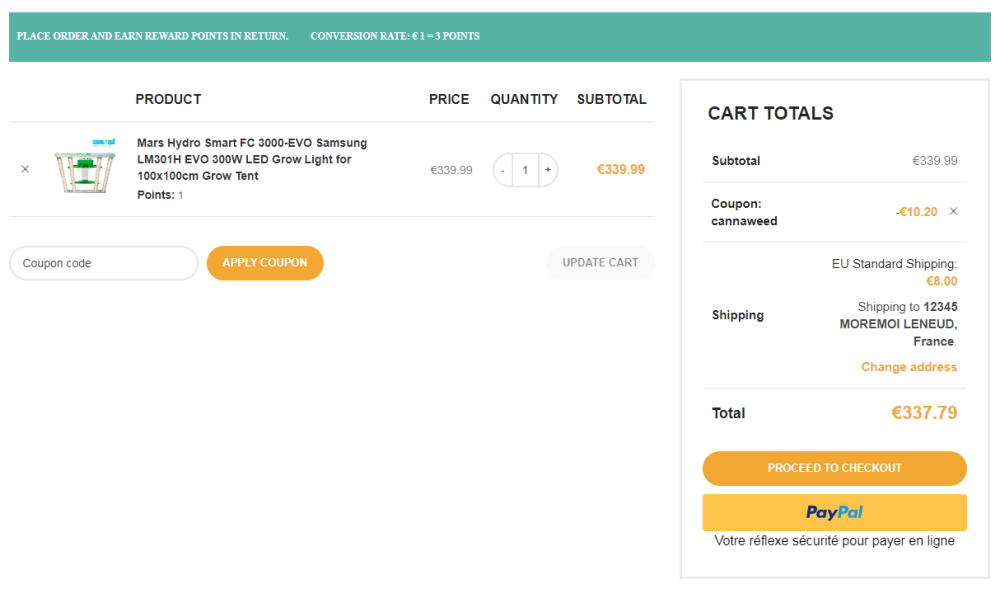Decrease quantity with the minus button
This screenshot has width=1000, height=603.
click(x=503, y=170)
